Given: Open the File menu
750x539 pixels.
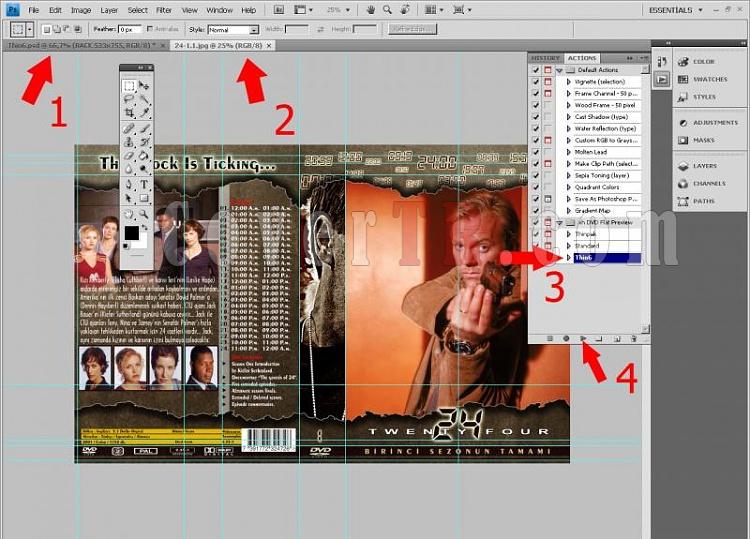Looking at the screenshot, I should click(x=33, y=10).
